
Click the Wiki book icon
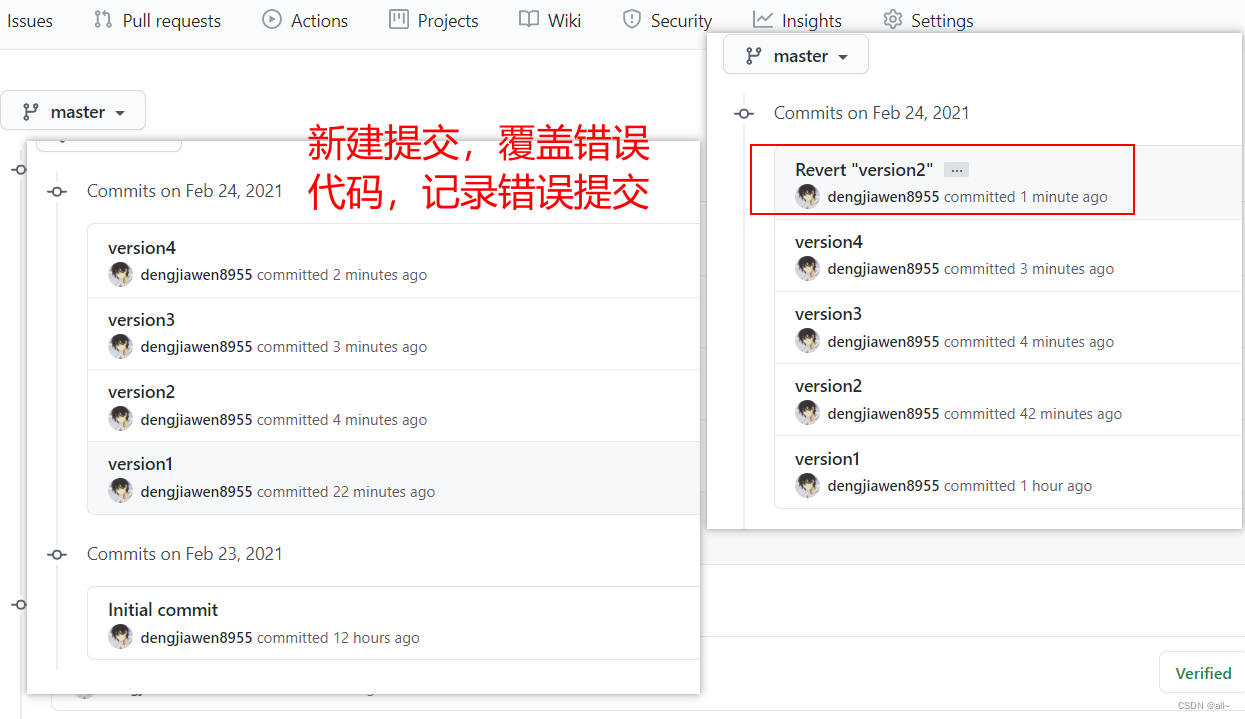(x=529, y=19)
